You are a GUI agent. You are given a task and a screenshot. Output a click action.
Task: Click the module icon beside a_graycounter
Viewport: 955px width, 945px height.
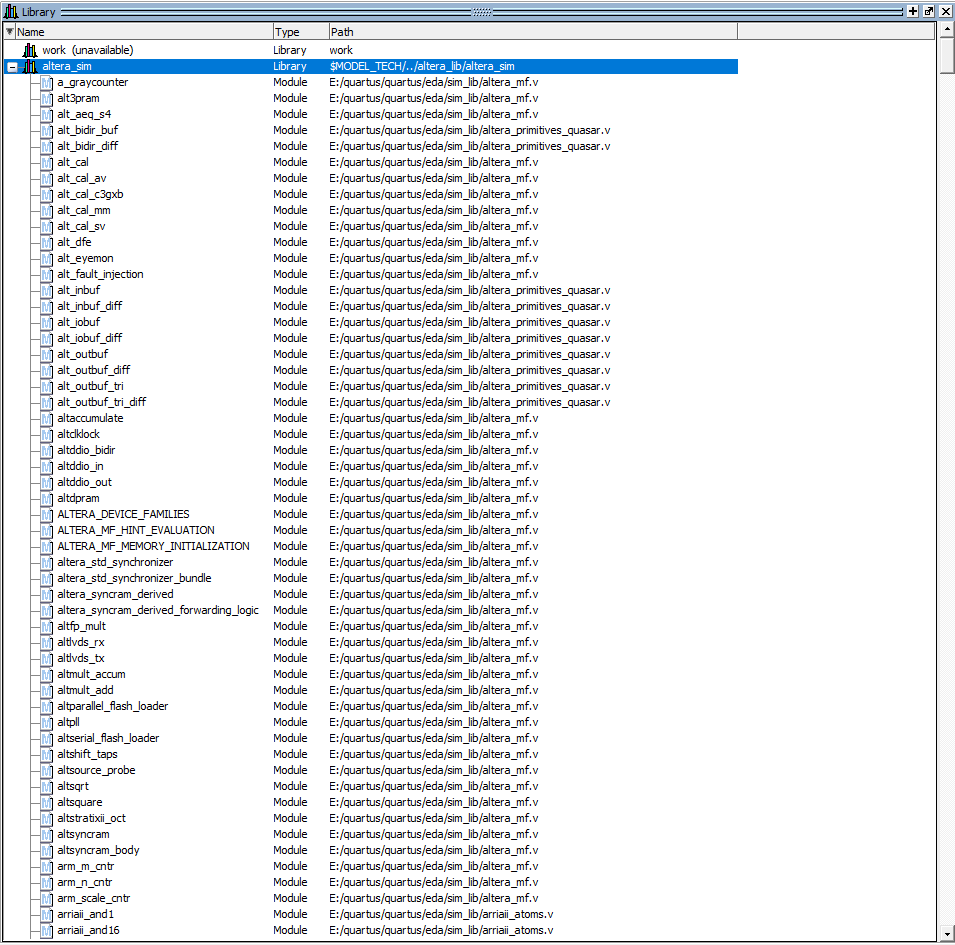(46, 82)
